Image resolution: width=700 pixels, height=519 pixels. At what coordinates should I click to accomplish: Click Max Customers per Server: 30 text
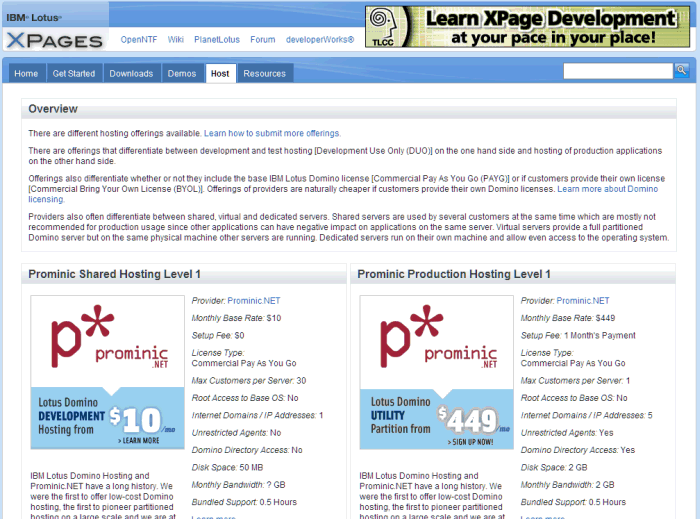coord(249,380)
